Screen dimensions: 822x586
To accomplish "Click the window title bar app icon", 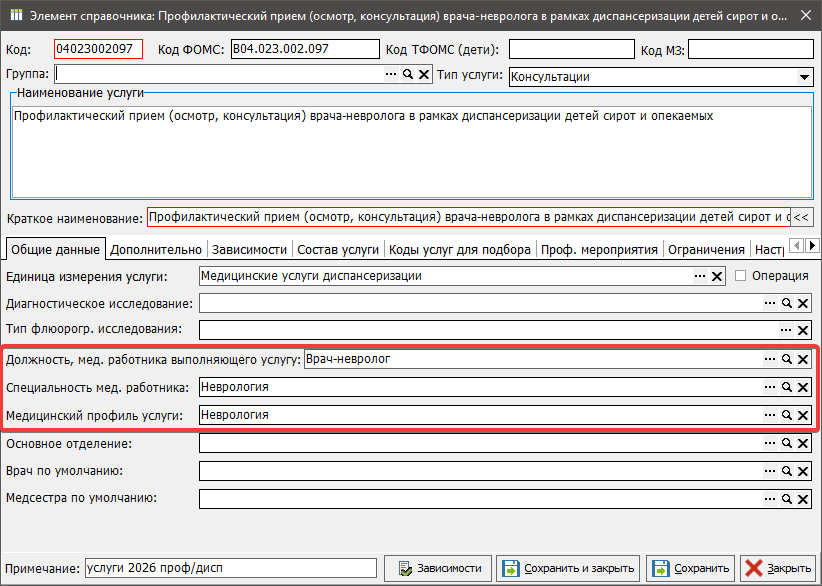I will (16, 15).
